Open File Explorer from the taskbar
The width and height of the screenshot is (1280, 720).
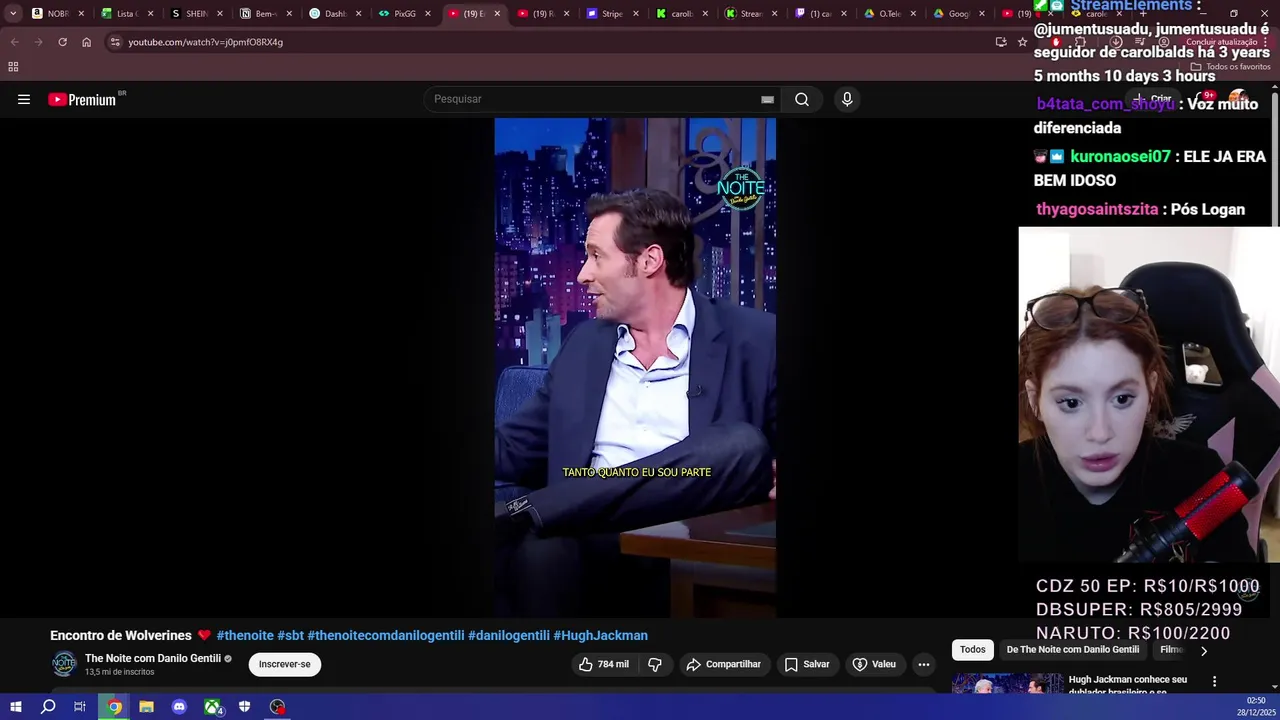click(146, 707)
